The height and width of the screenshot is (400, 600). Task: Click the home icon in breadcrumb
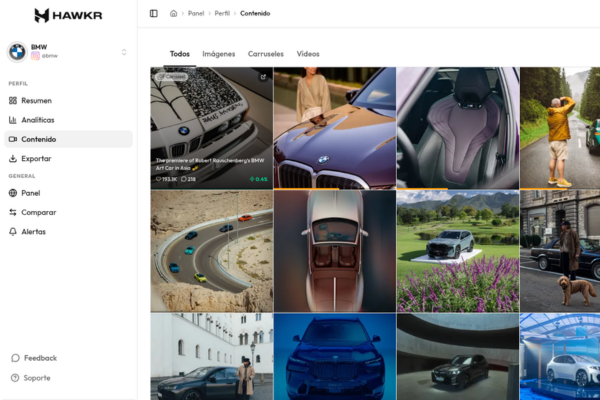(x=174, y=13)
